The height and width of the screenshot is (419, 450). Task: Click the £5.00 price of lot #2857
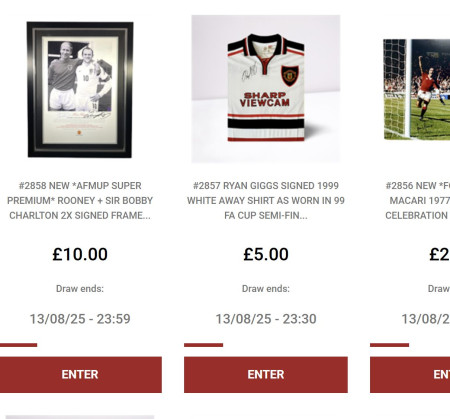(x=266, y=254)
